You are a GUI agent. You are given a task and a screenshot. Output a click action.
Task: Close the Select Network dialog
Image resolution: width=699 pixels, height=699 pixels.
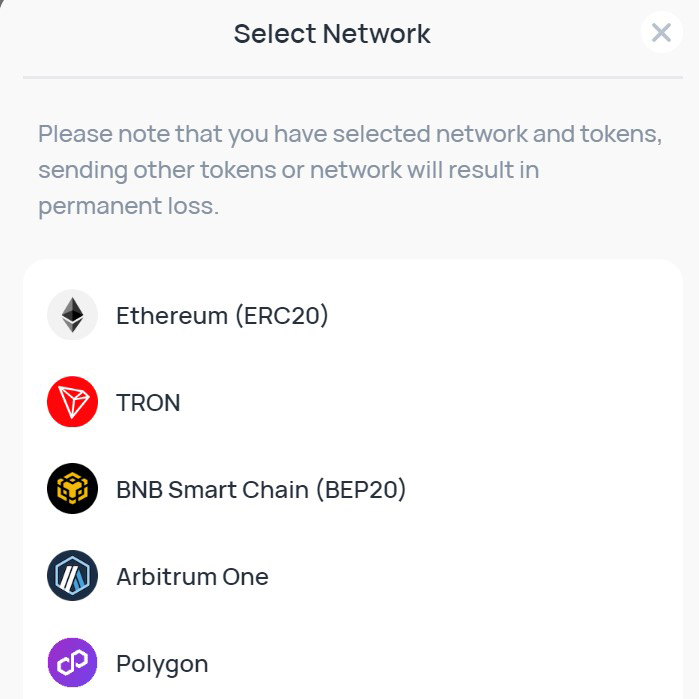tap(662, 33)
